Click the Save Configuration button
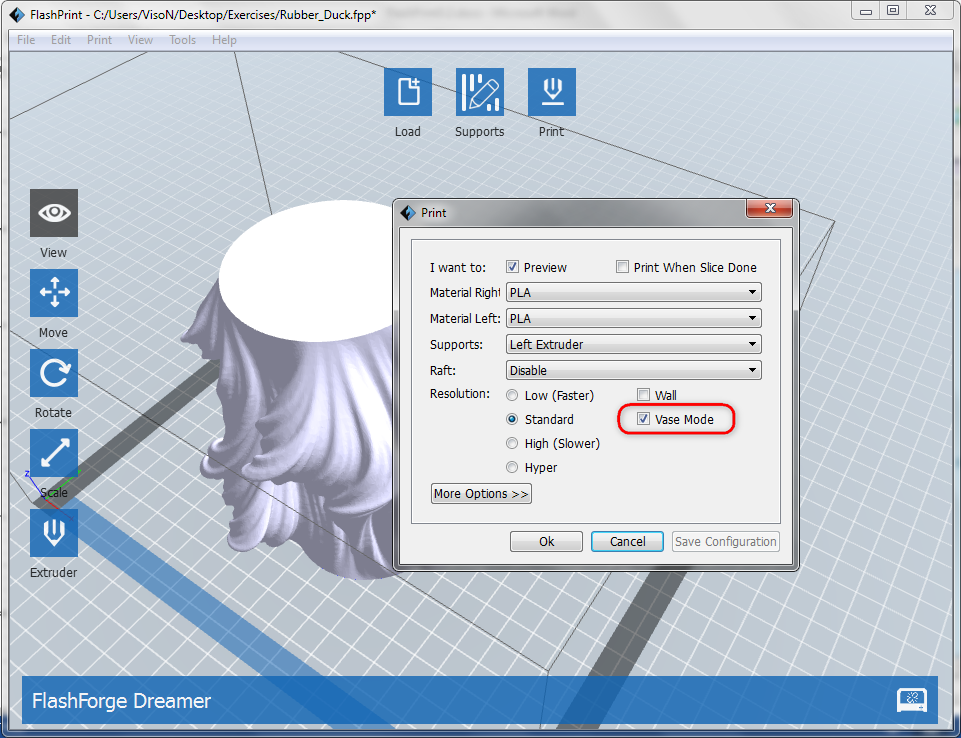961x738 pixels. [726, 541]
